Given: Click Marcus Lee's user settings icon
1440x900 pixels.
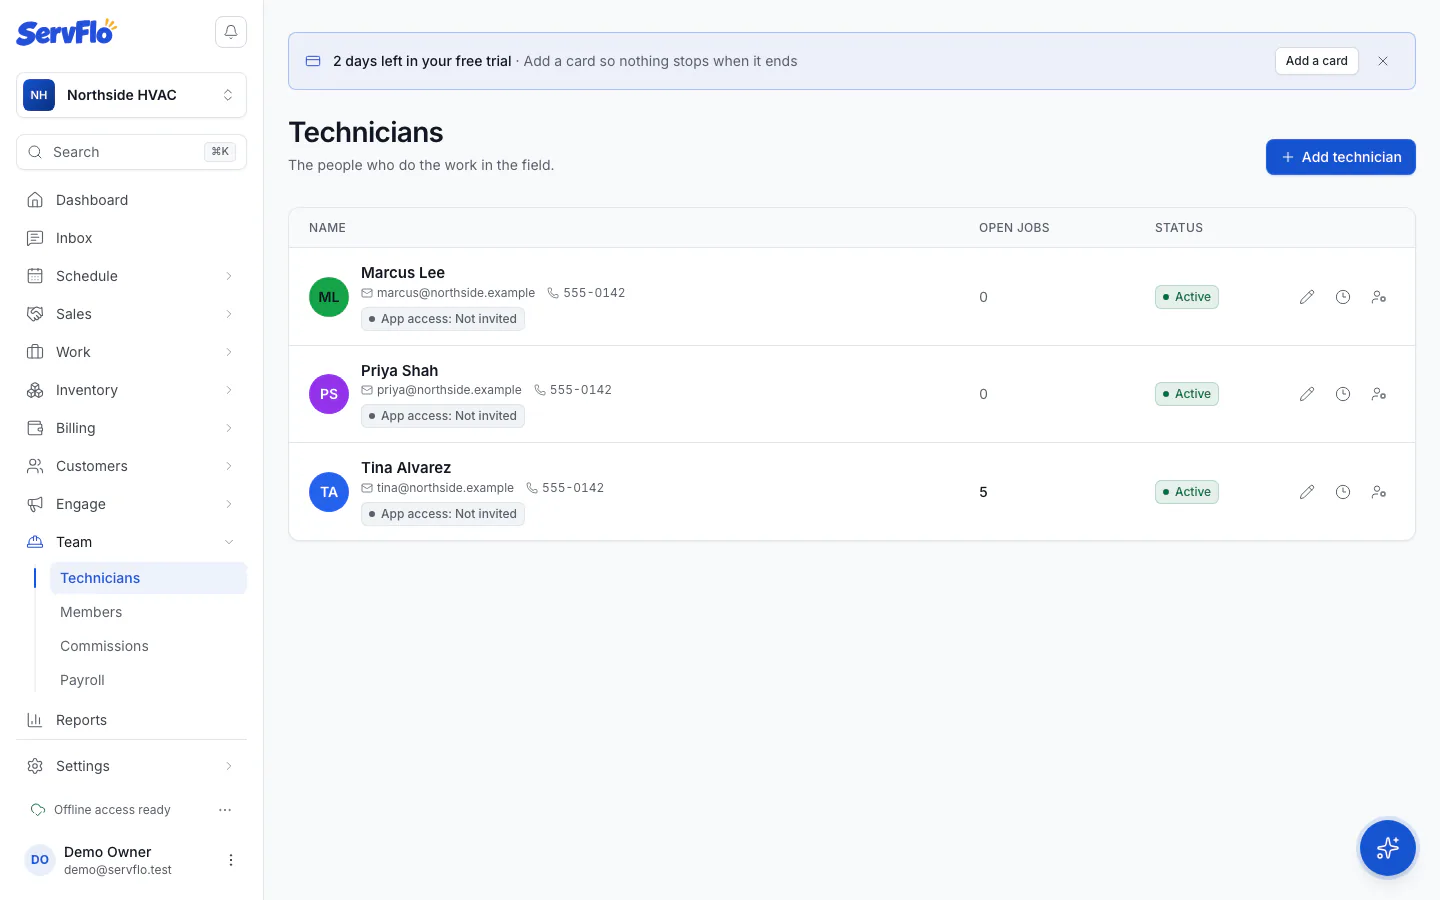Looking at the screenshot, I should tap(1379, 297).
